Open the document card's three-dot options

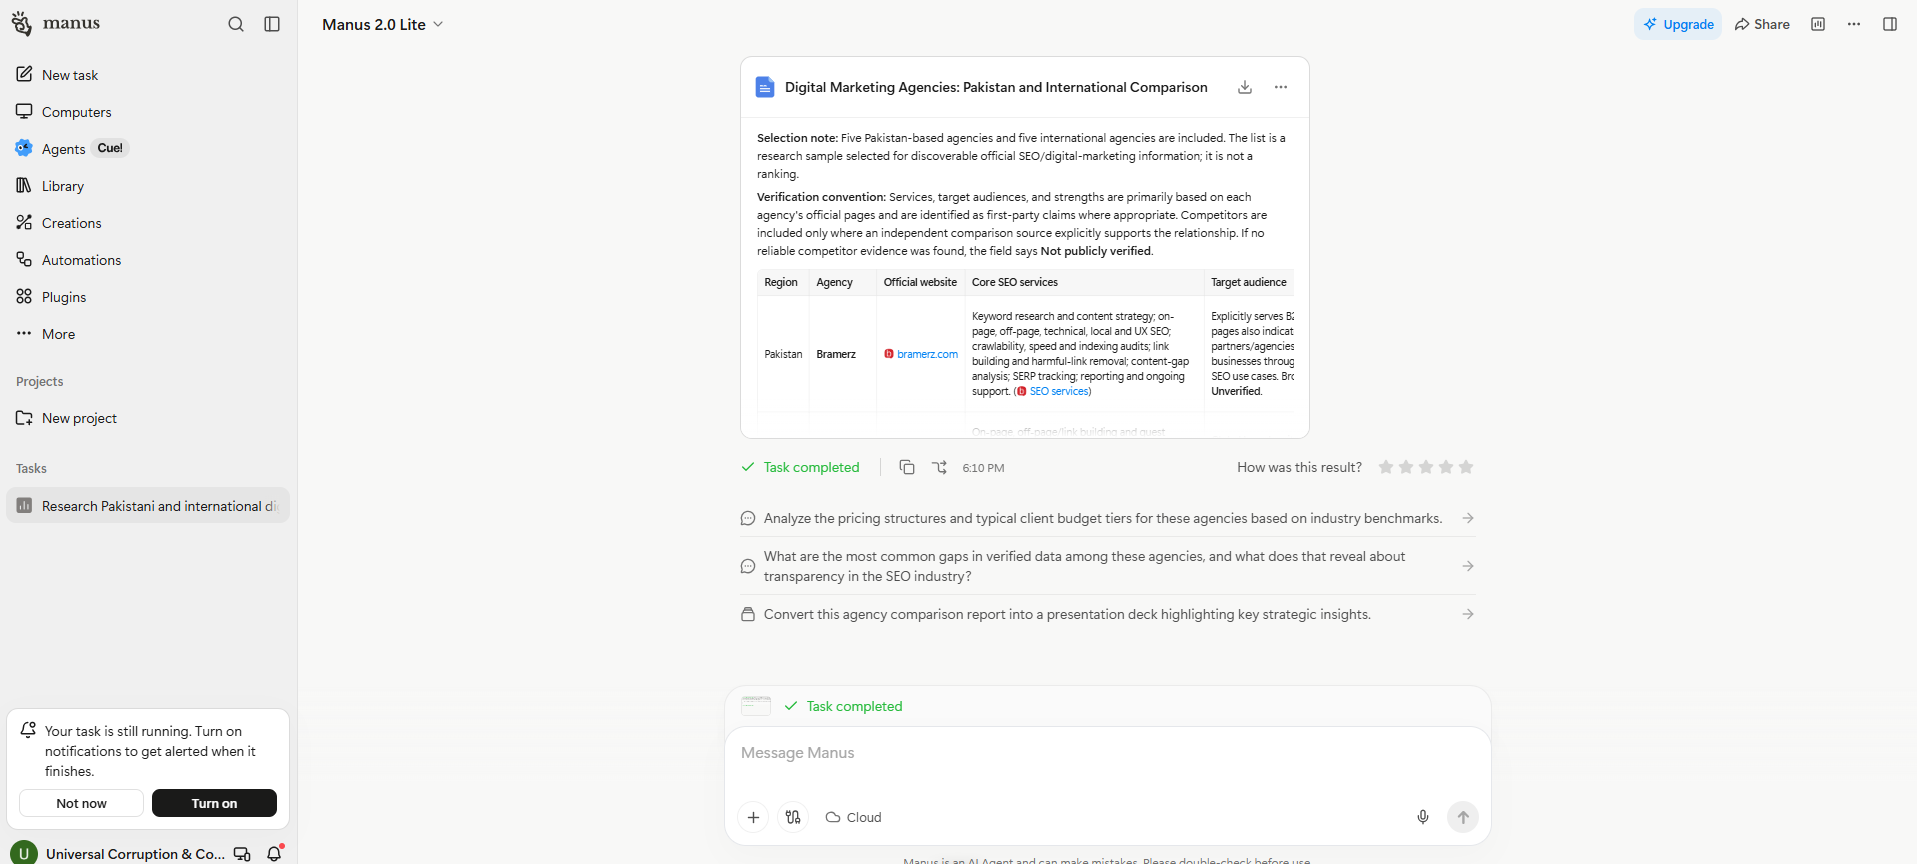[x=1281, y=87]
